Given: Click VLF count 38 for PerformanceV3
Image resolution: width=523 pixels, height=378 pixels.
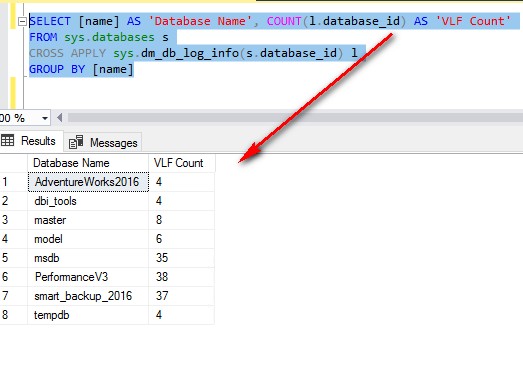Looking at the screenshot, I should pos(181,277).
